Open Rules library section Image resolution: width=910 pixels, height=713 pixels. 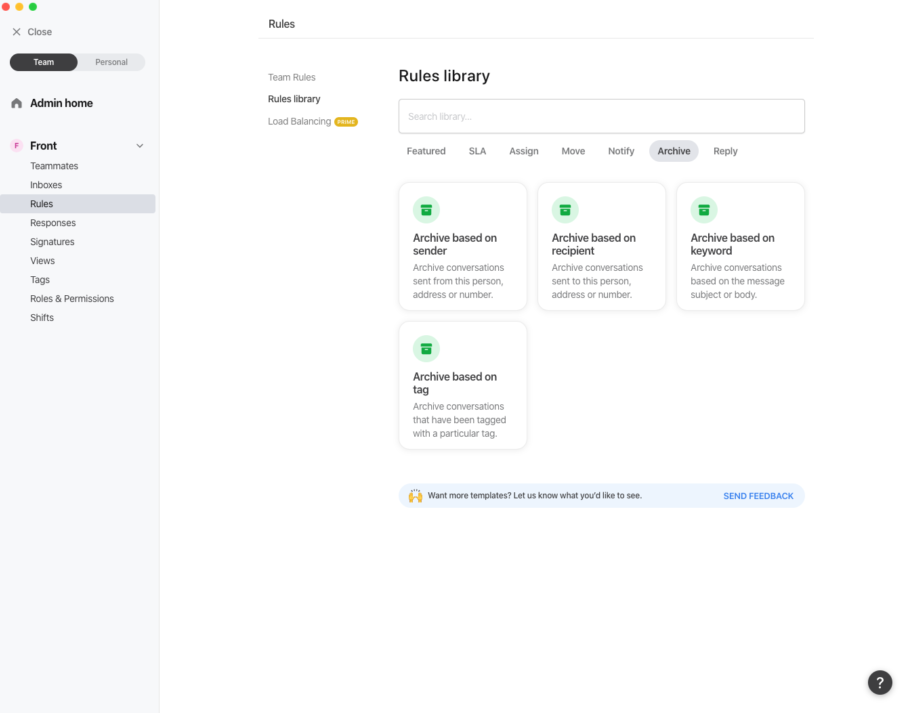[x=294, y=99]
